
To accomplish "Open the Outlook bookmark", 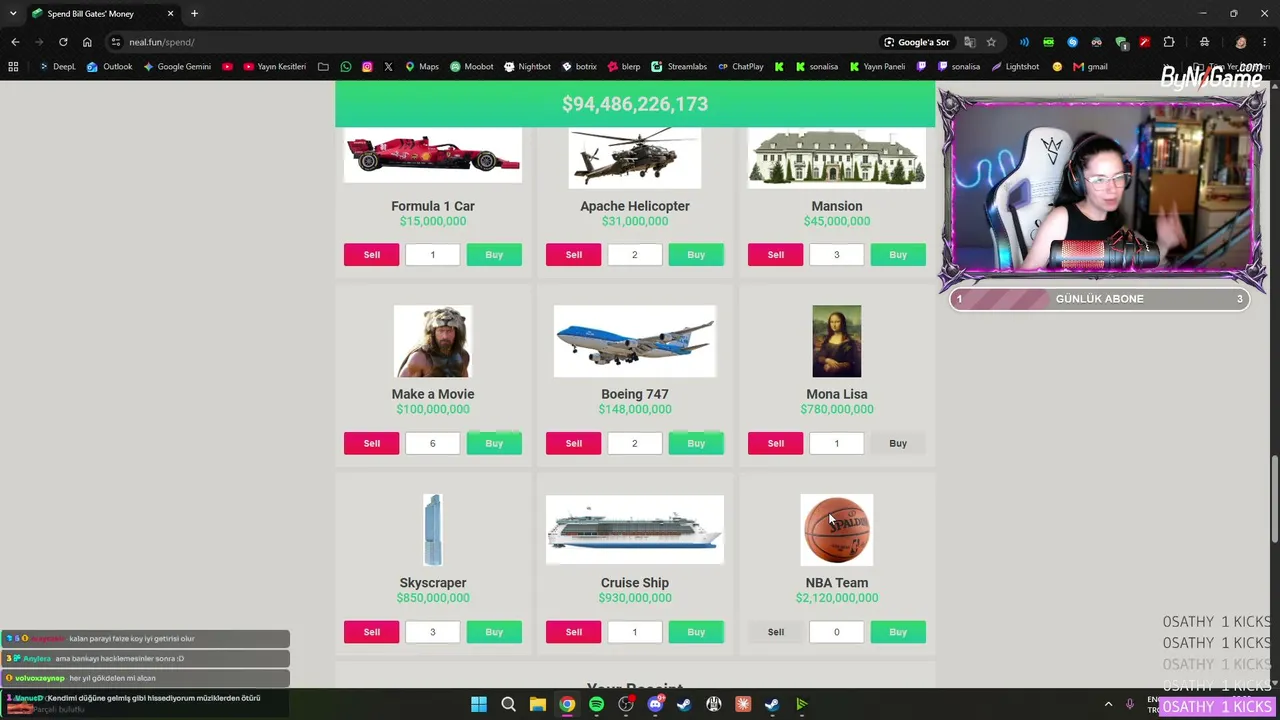I will click(x=110, y=67).
